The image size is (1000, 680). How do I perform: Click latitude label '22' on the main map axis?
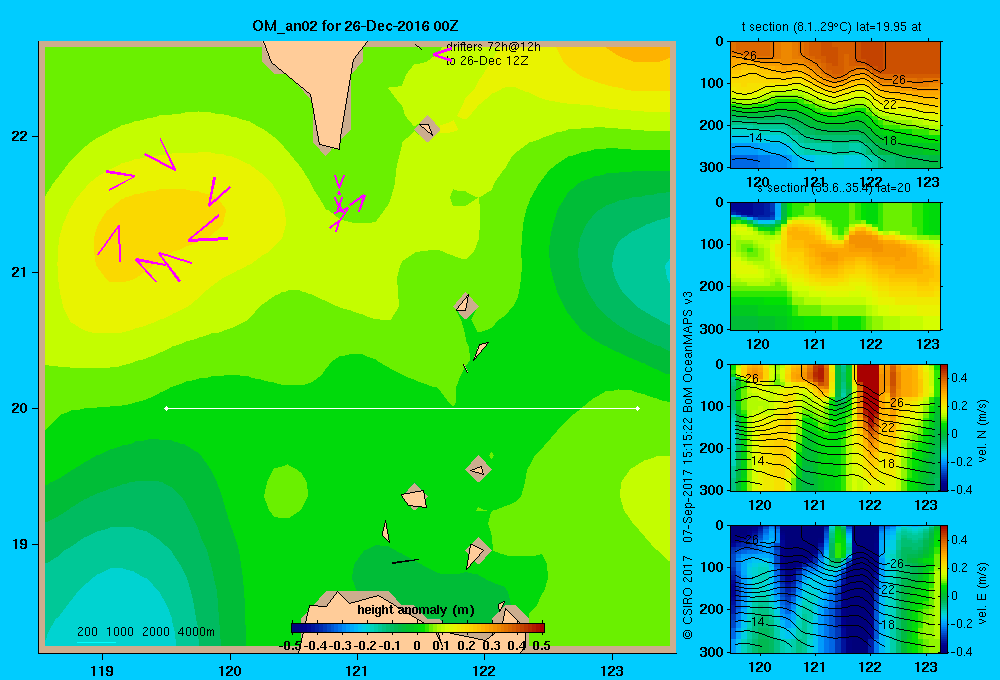tap(20, 137)
